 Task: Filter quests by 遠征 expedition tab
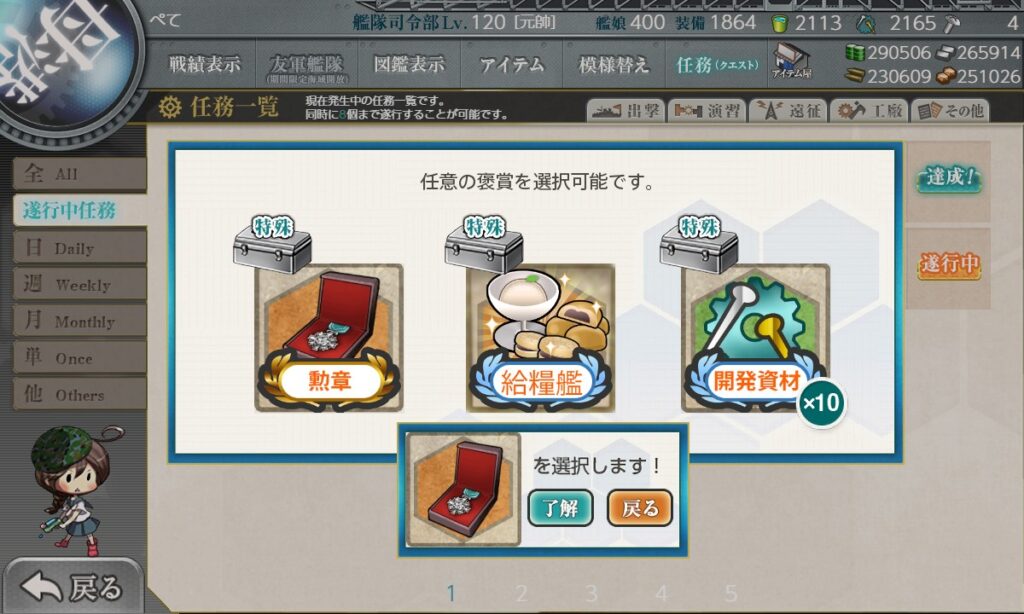[788, 111]
